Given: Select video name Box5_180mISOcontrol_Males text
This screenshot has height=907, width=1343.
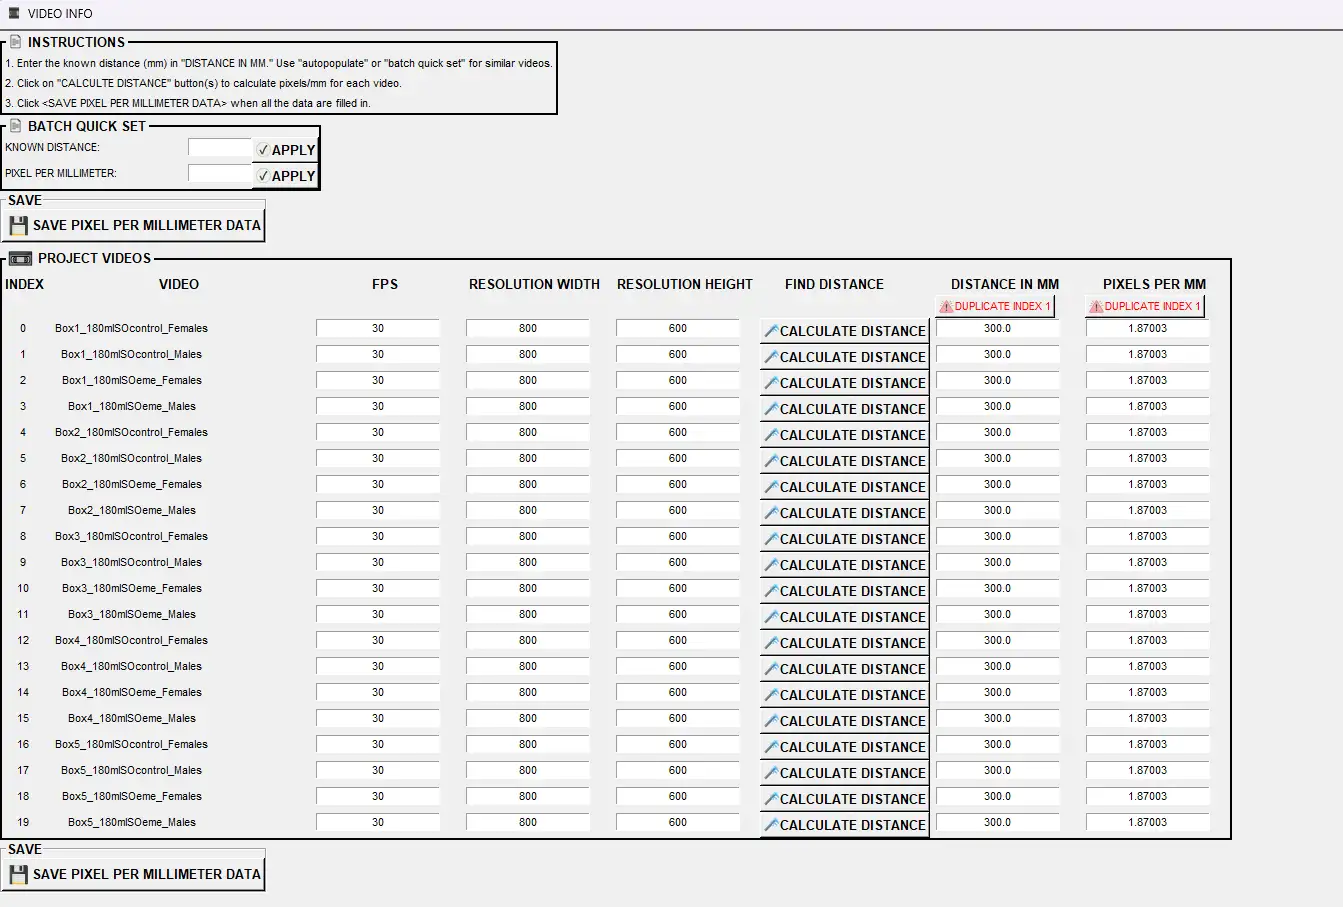Looking at the screenshot, I should [x=131, y=770].
